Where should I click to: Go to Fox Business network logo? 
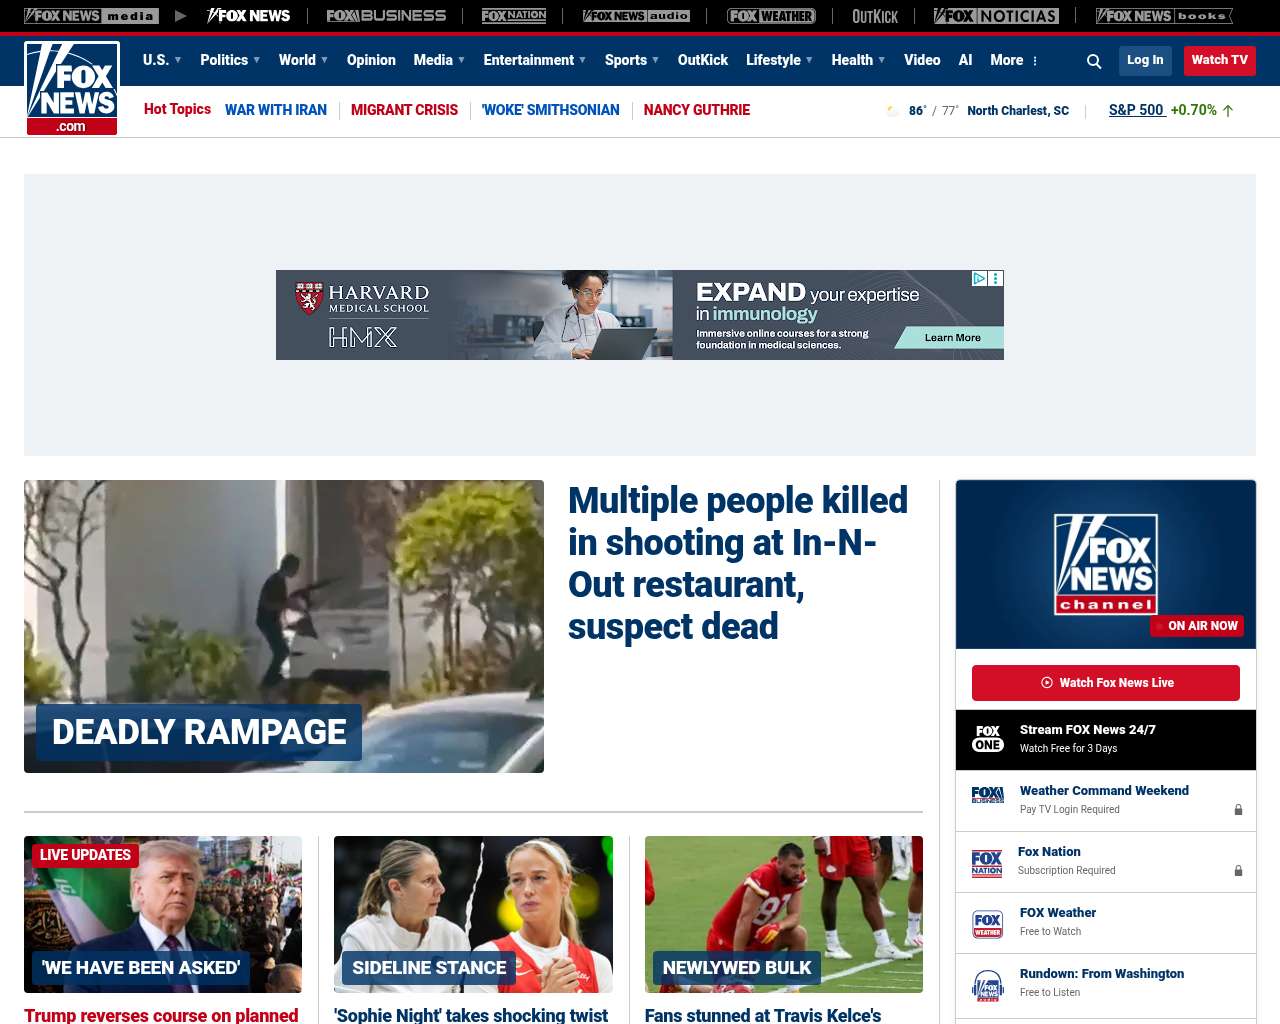(386, 16)
